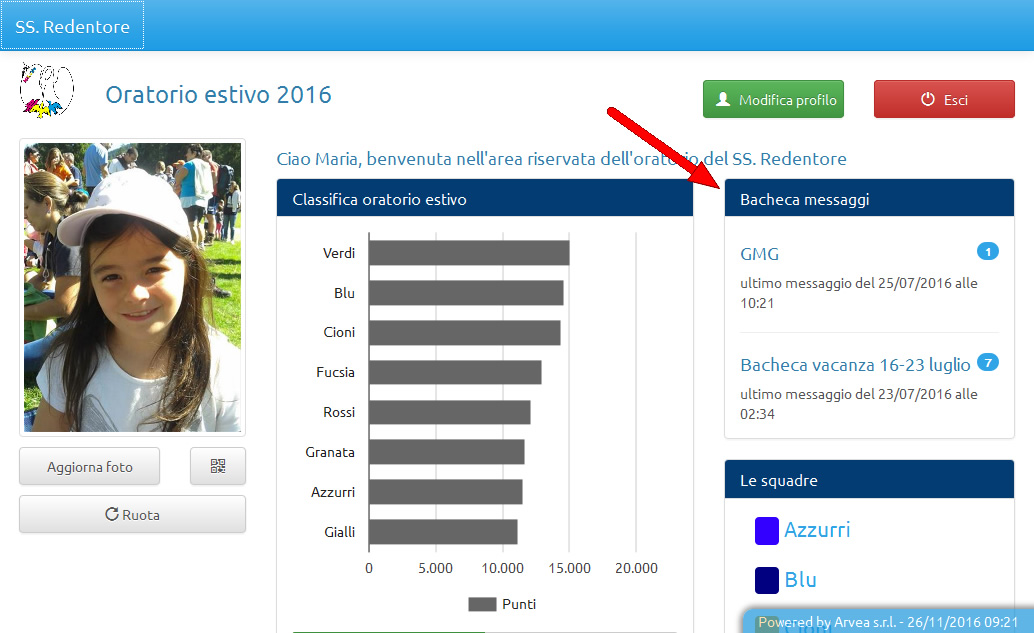This screenshot has height=633, width=1034.
Task: Click the 20.000 axis label
Action: coord(636,568)
